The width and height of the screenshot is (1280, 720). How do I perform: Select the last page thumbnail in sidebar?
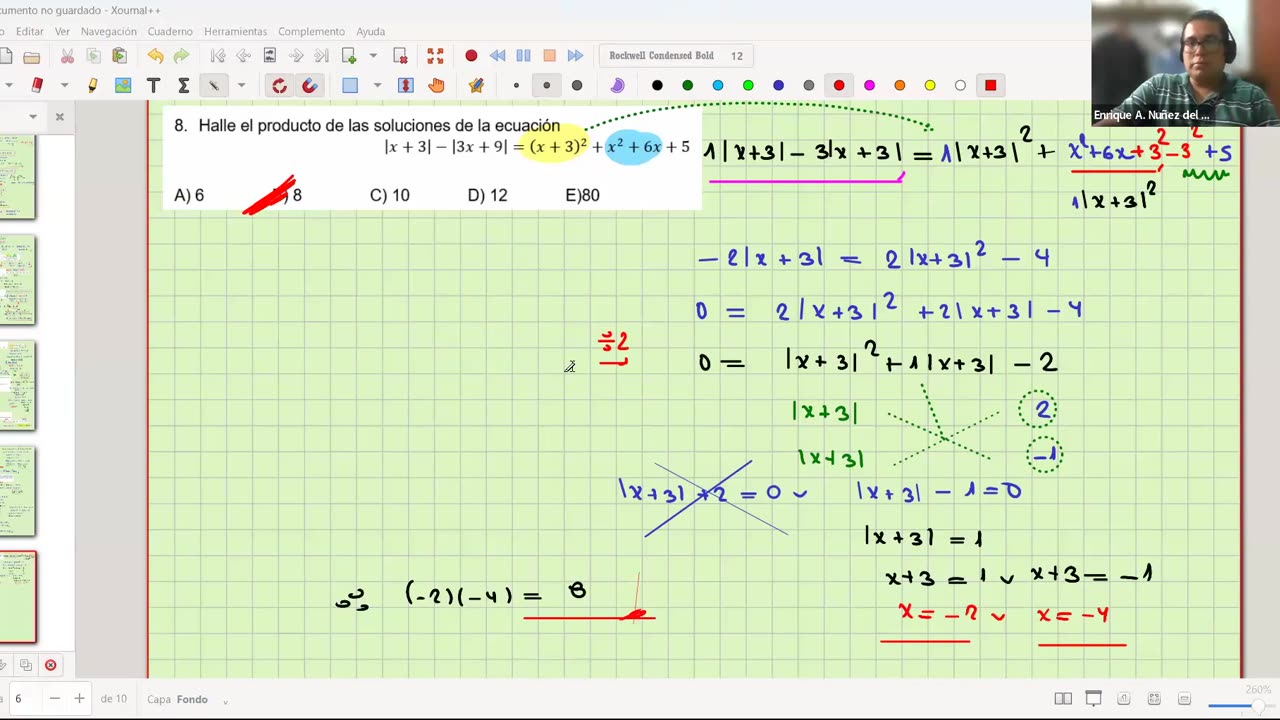click(x=17, y=597)
